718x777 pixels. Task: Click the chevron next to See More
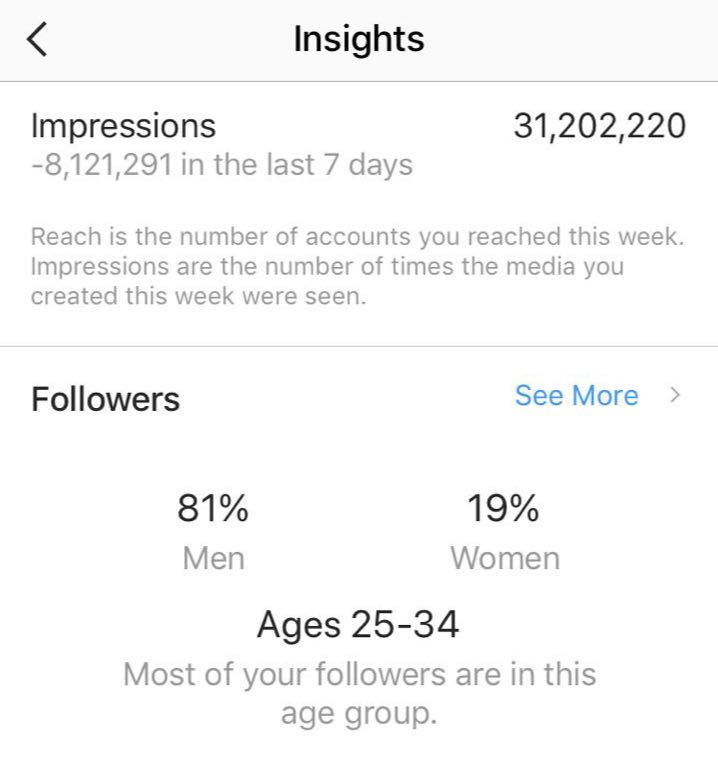click(675, 396)
